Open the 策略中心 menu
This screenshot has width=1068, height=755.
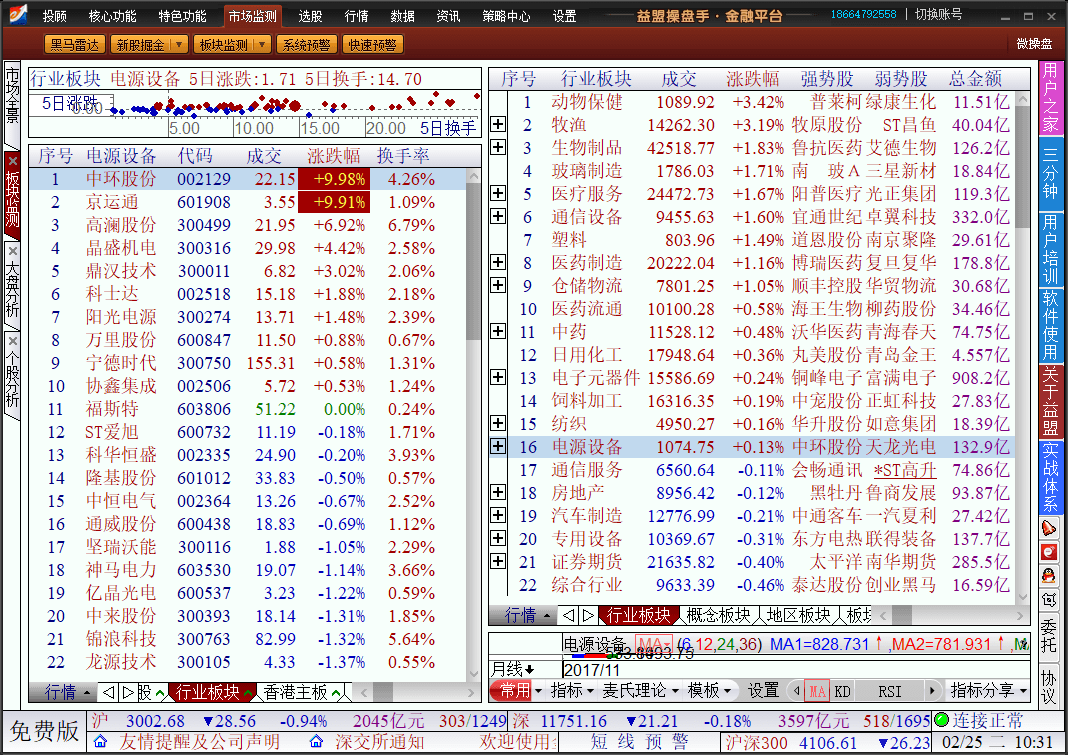pos(506,16)
